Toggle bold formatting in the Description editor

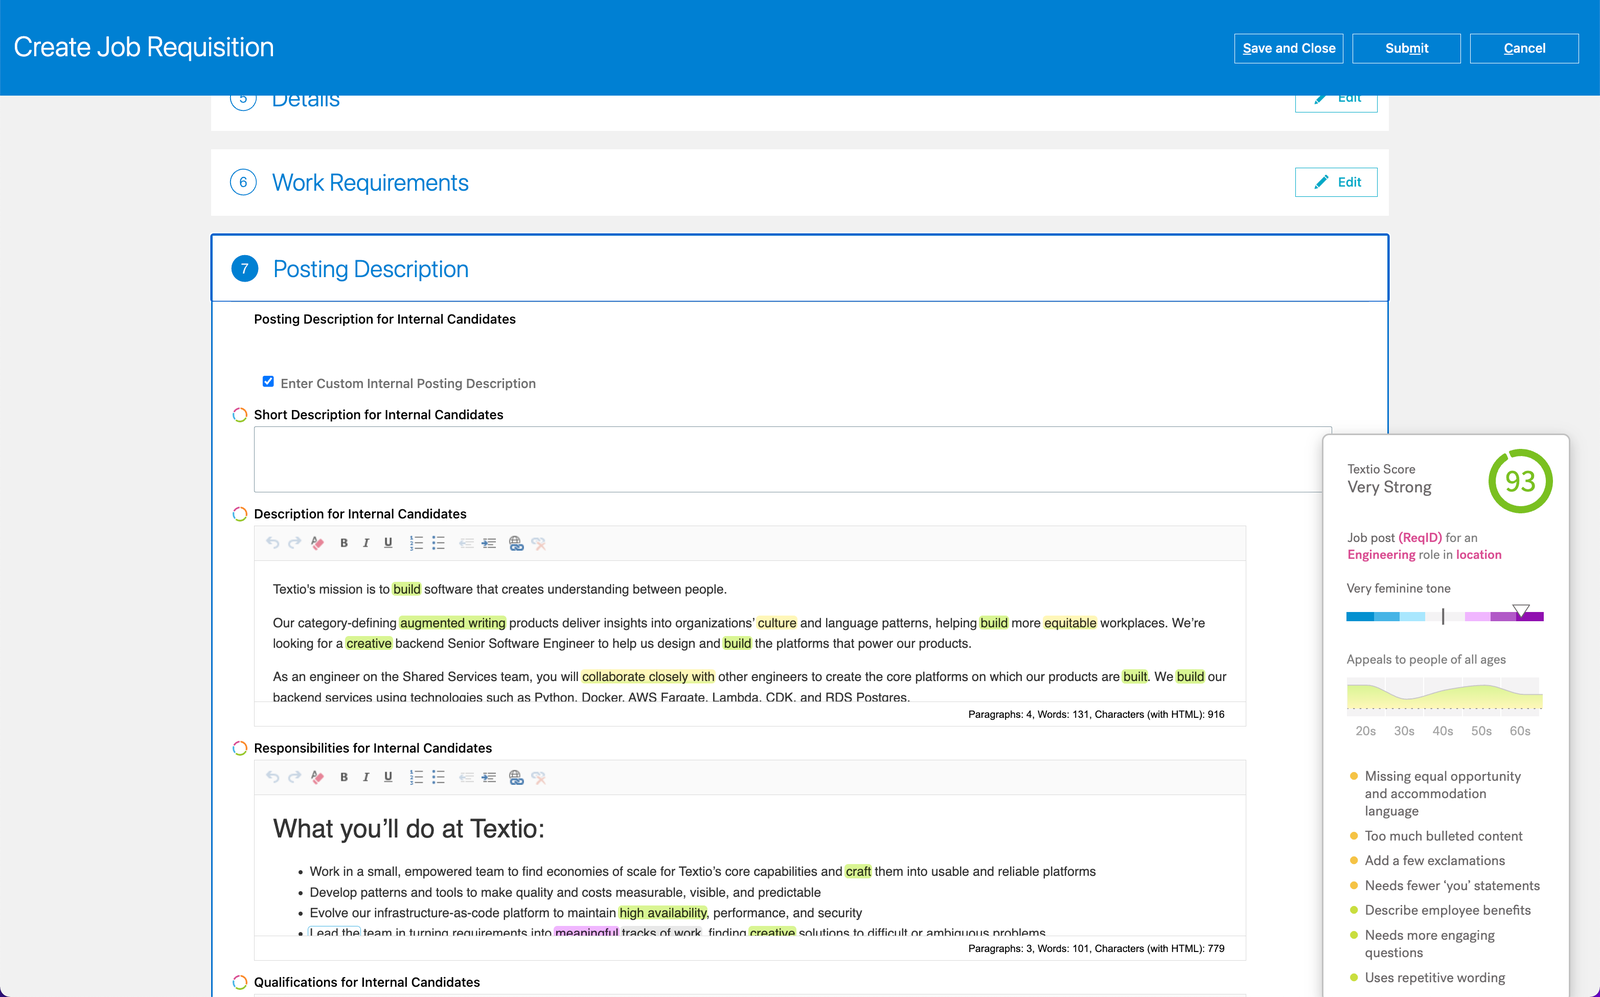click(x=343, y=543)
